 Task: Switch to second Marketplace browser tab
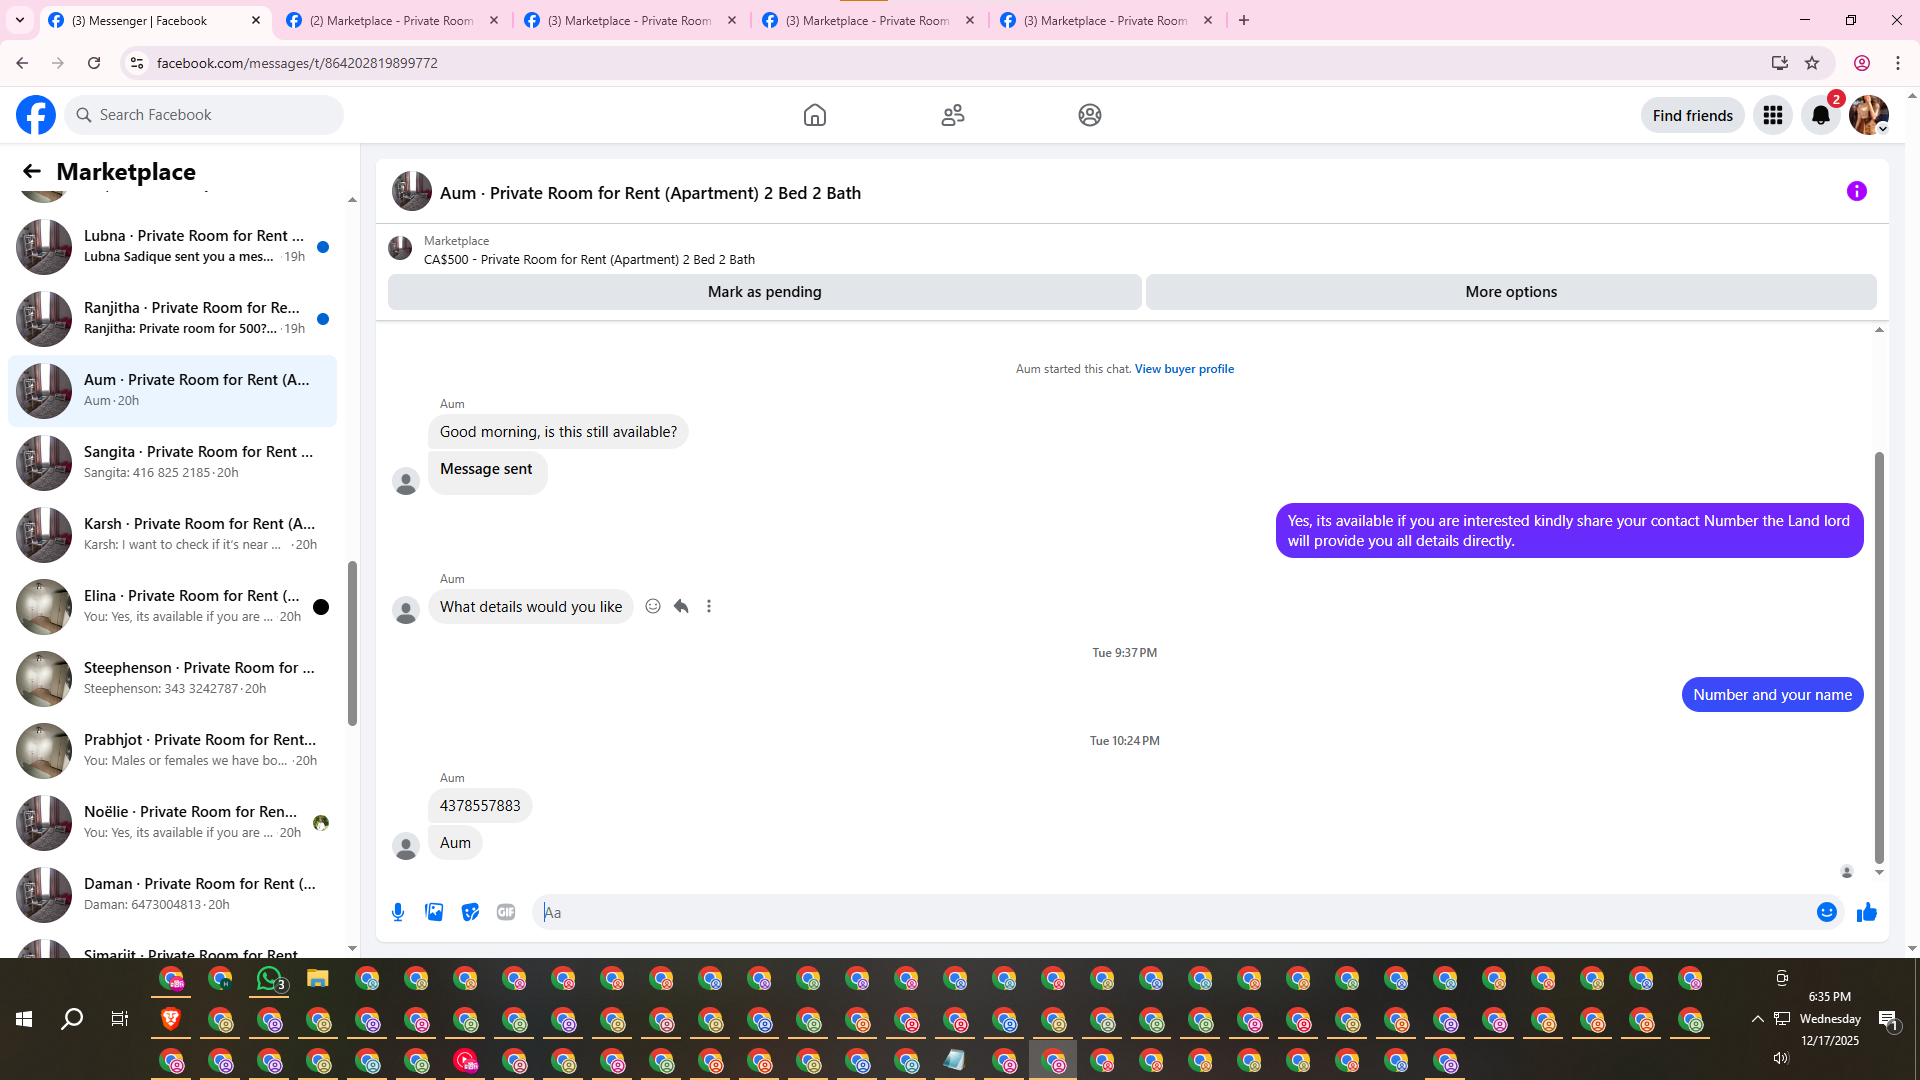click(x=630, y=20)
